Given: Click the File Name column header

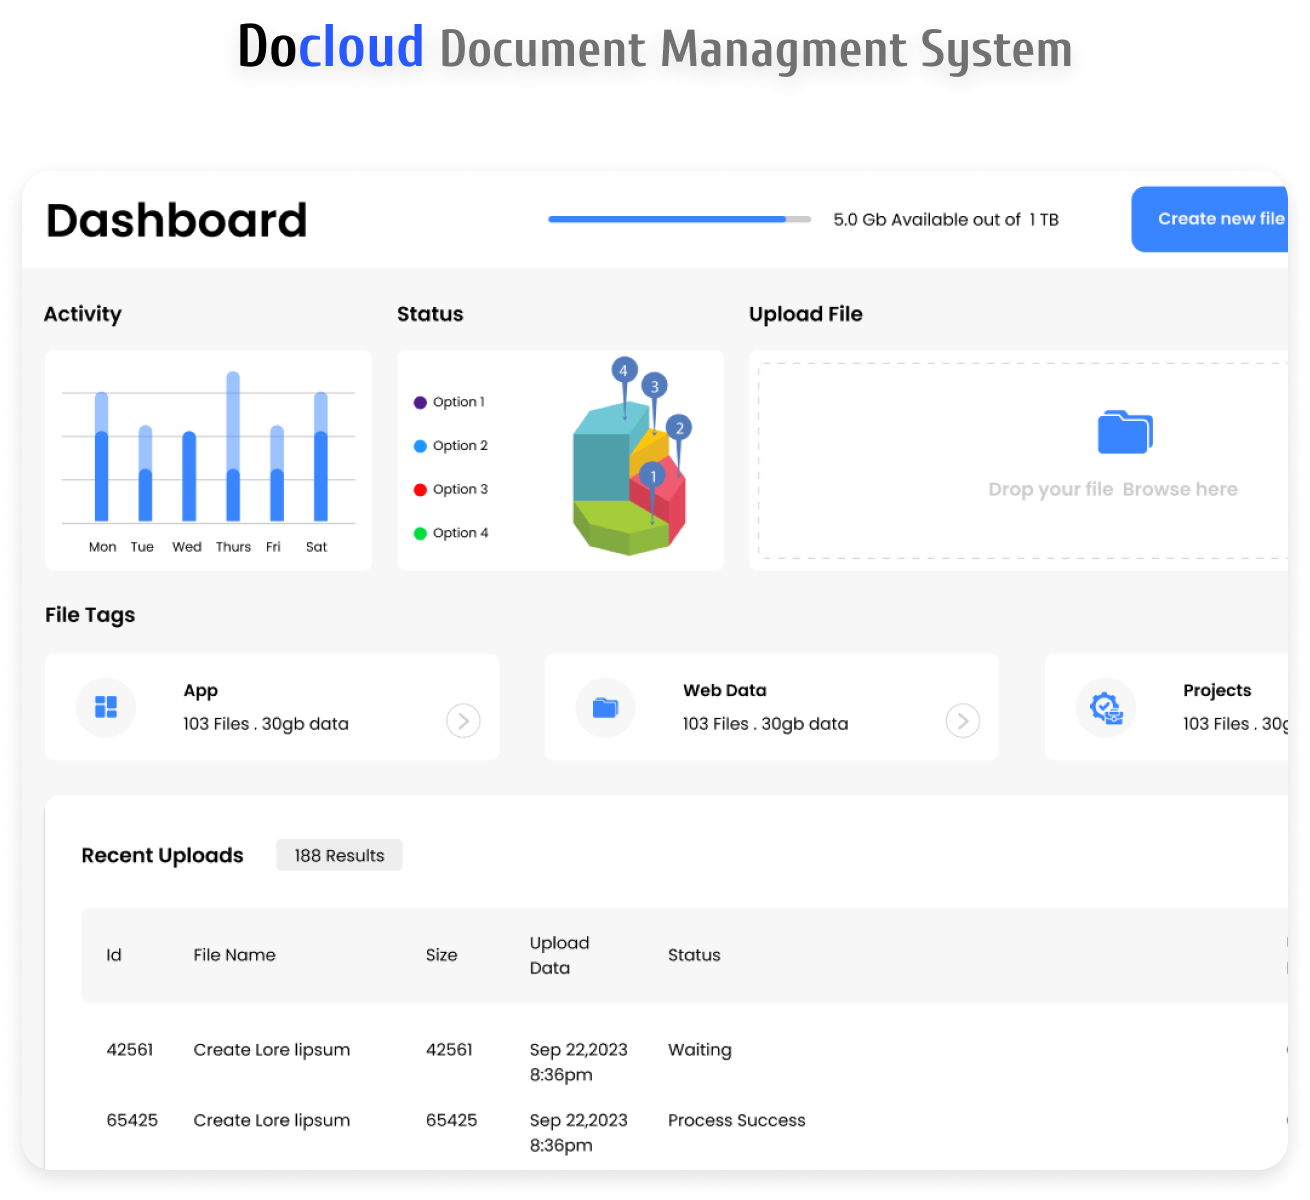Looking at the screenshot, I should click(x=234, y=955).
